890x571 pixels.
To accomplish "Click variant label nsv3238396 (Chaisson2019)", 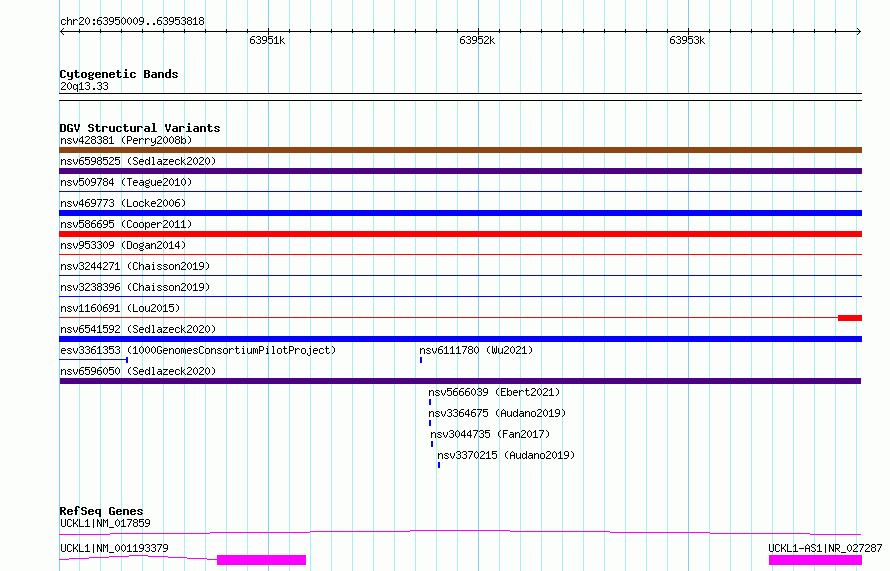I will pyautogui.click(x=135, y=287).
